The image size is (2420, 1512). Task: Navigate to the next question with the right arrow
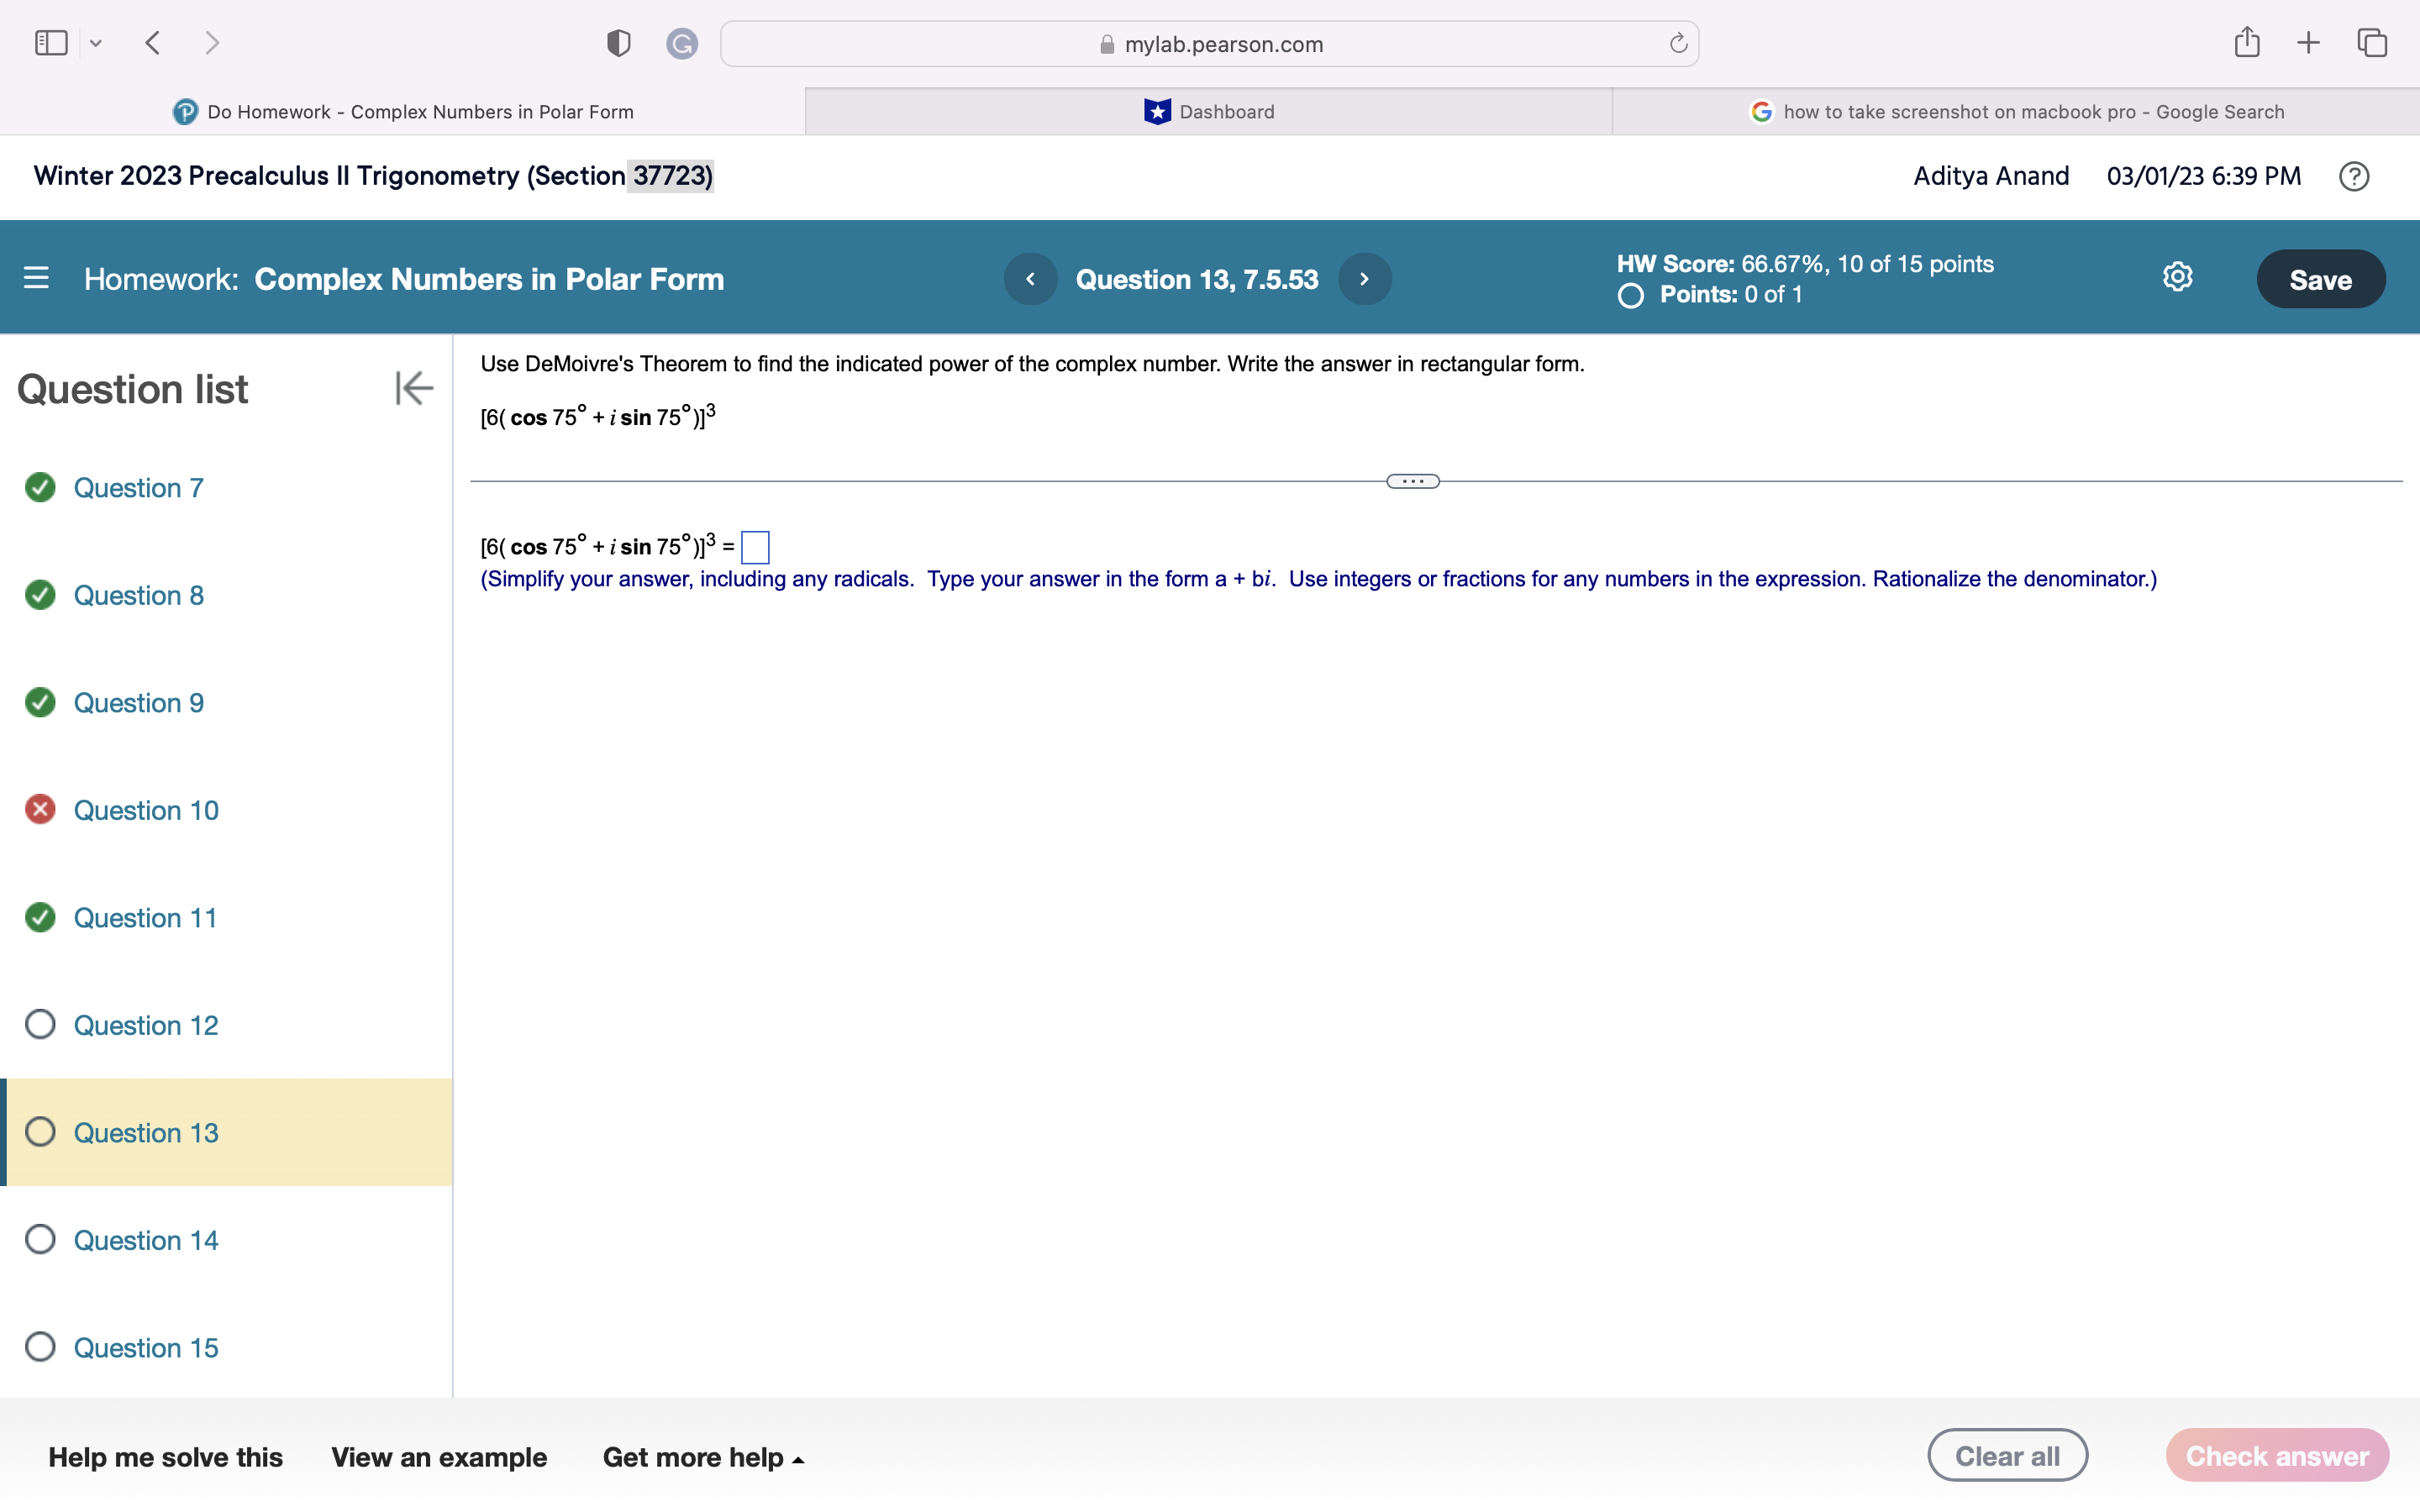(x=1364, y=279)
